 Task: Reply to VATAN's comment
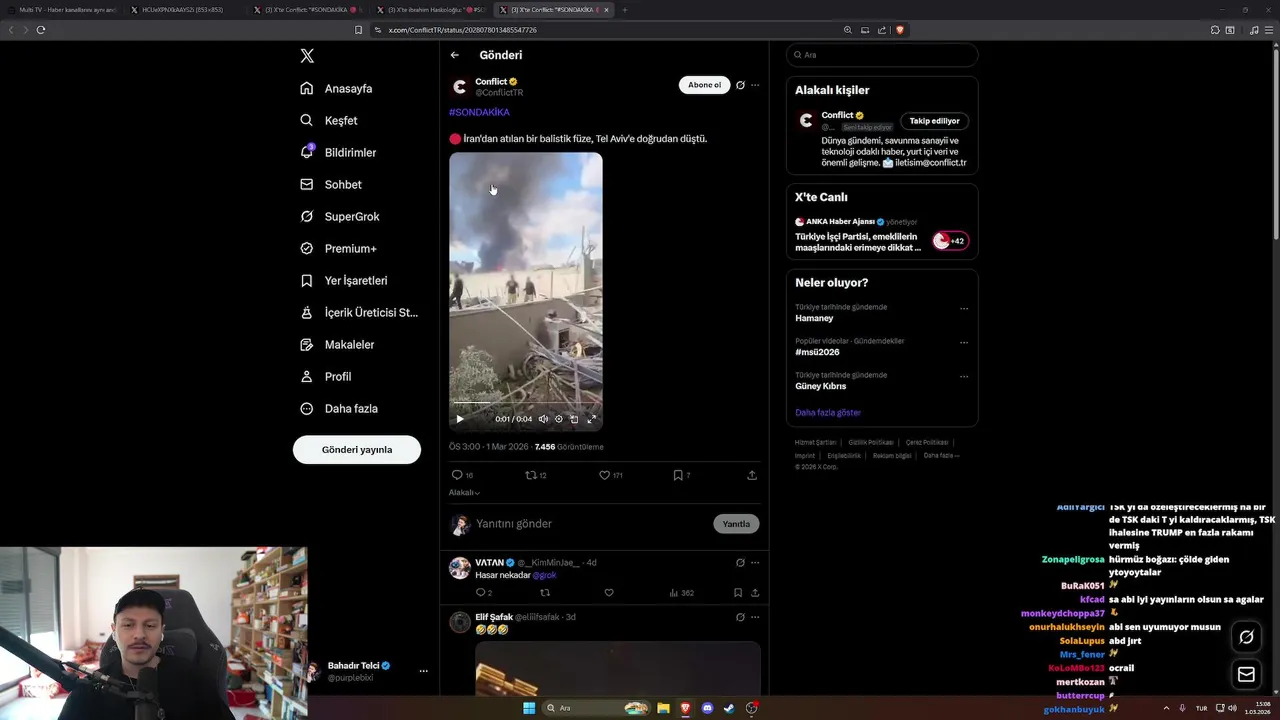483,593
